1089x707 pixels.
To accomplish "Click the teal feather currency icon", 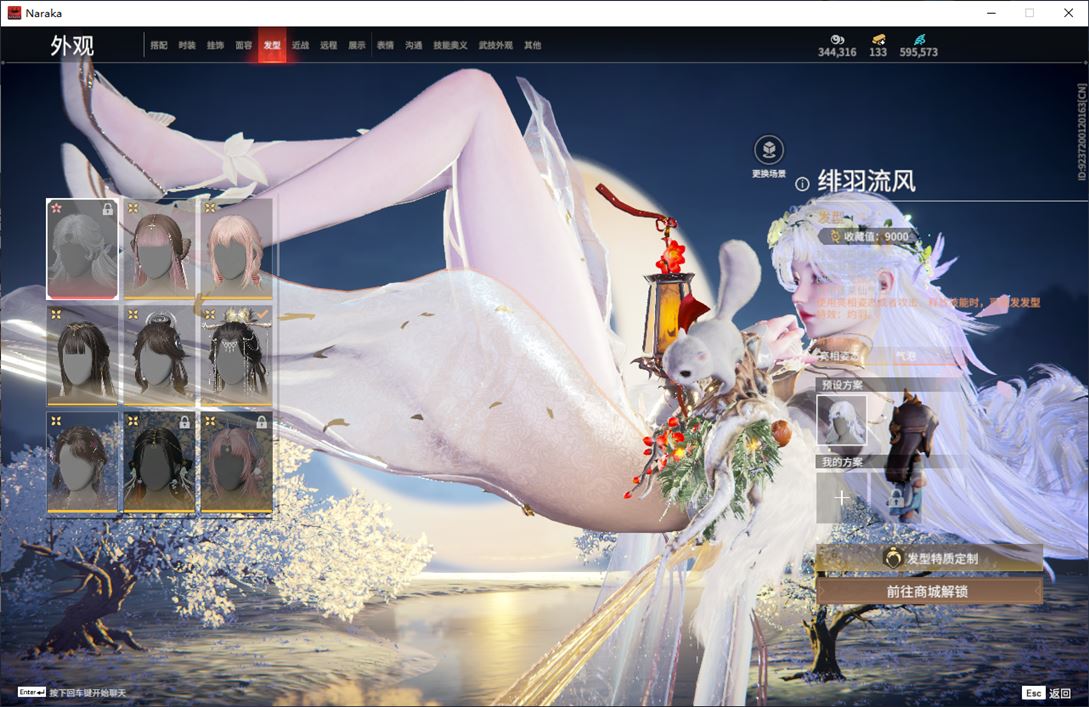I will click(919, 40).
